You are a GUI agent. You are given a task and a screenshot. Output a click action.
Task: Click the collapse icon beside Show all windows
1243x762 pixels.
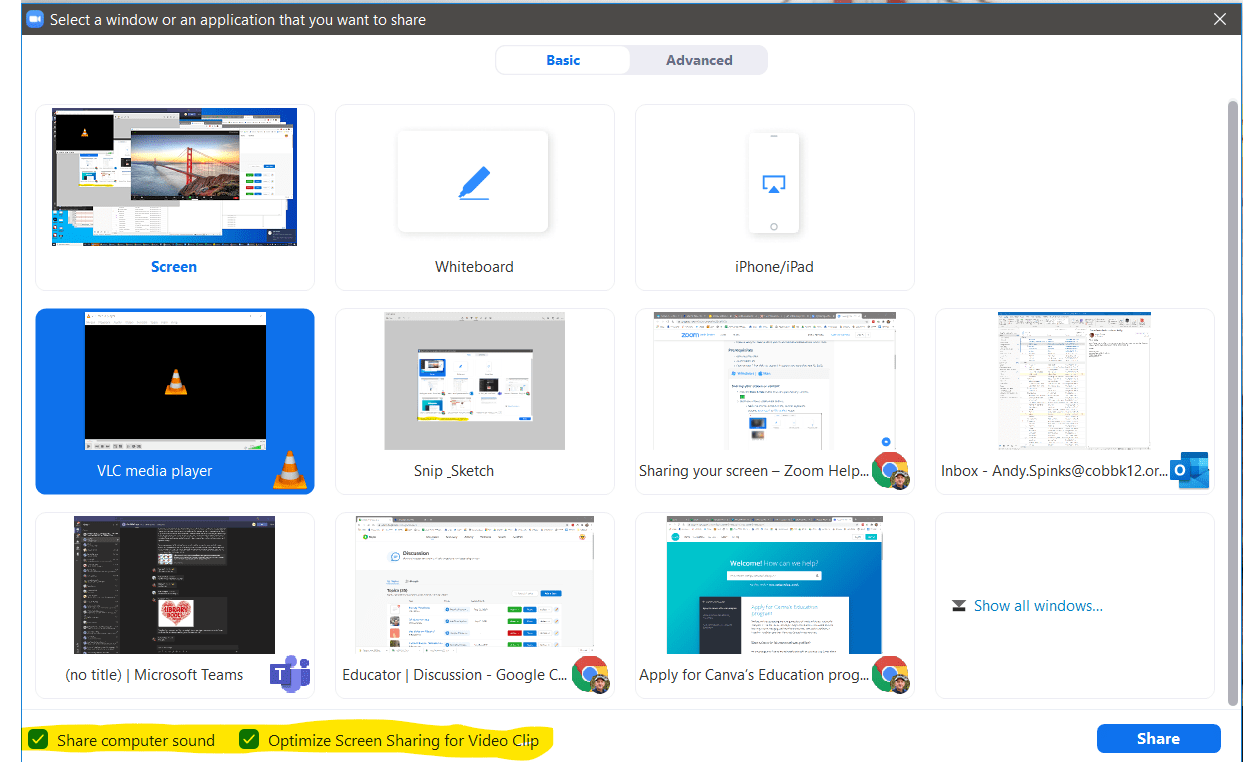tap(959, 606)
